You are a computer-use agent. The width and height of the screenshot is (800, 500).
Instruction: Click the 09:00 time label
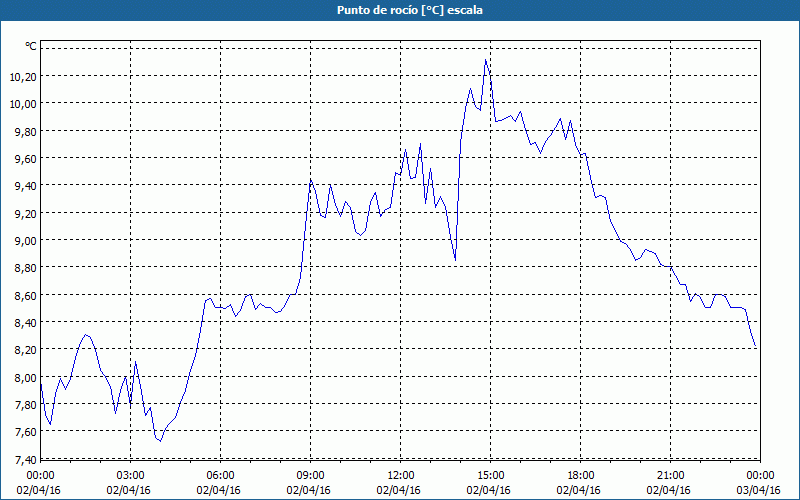pos(310,476)
